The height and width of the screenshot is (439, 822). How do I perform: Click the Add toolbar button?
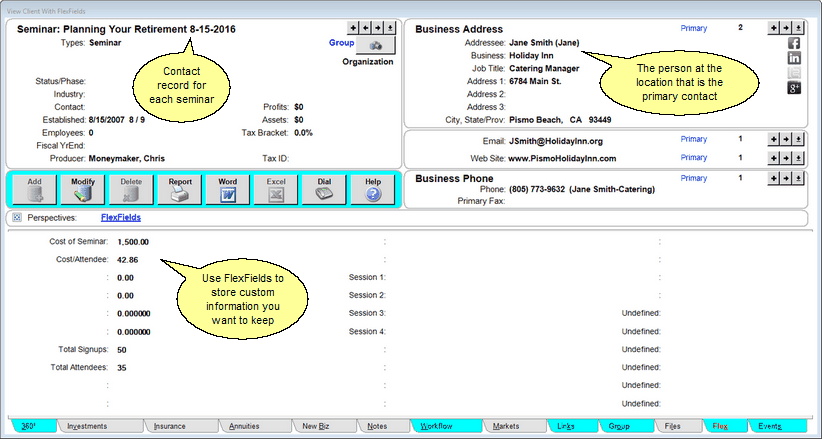click(x=35, y=189)
